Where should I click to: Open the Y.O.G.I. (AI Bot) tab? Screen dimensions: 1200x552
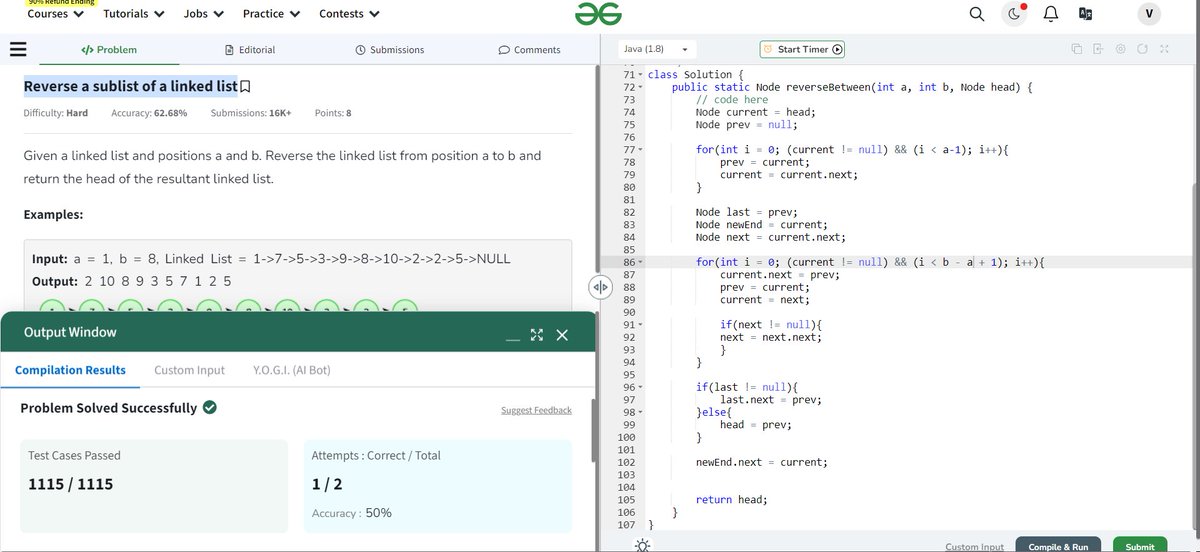tap(292, 370)
